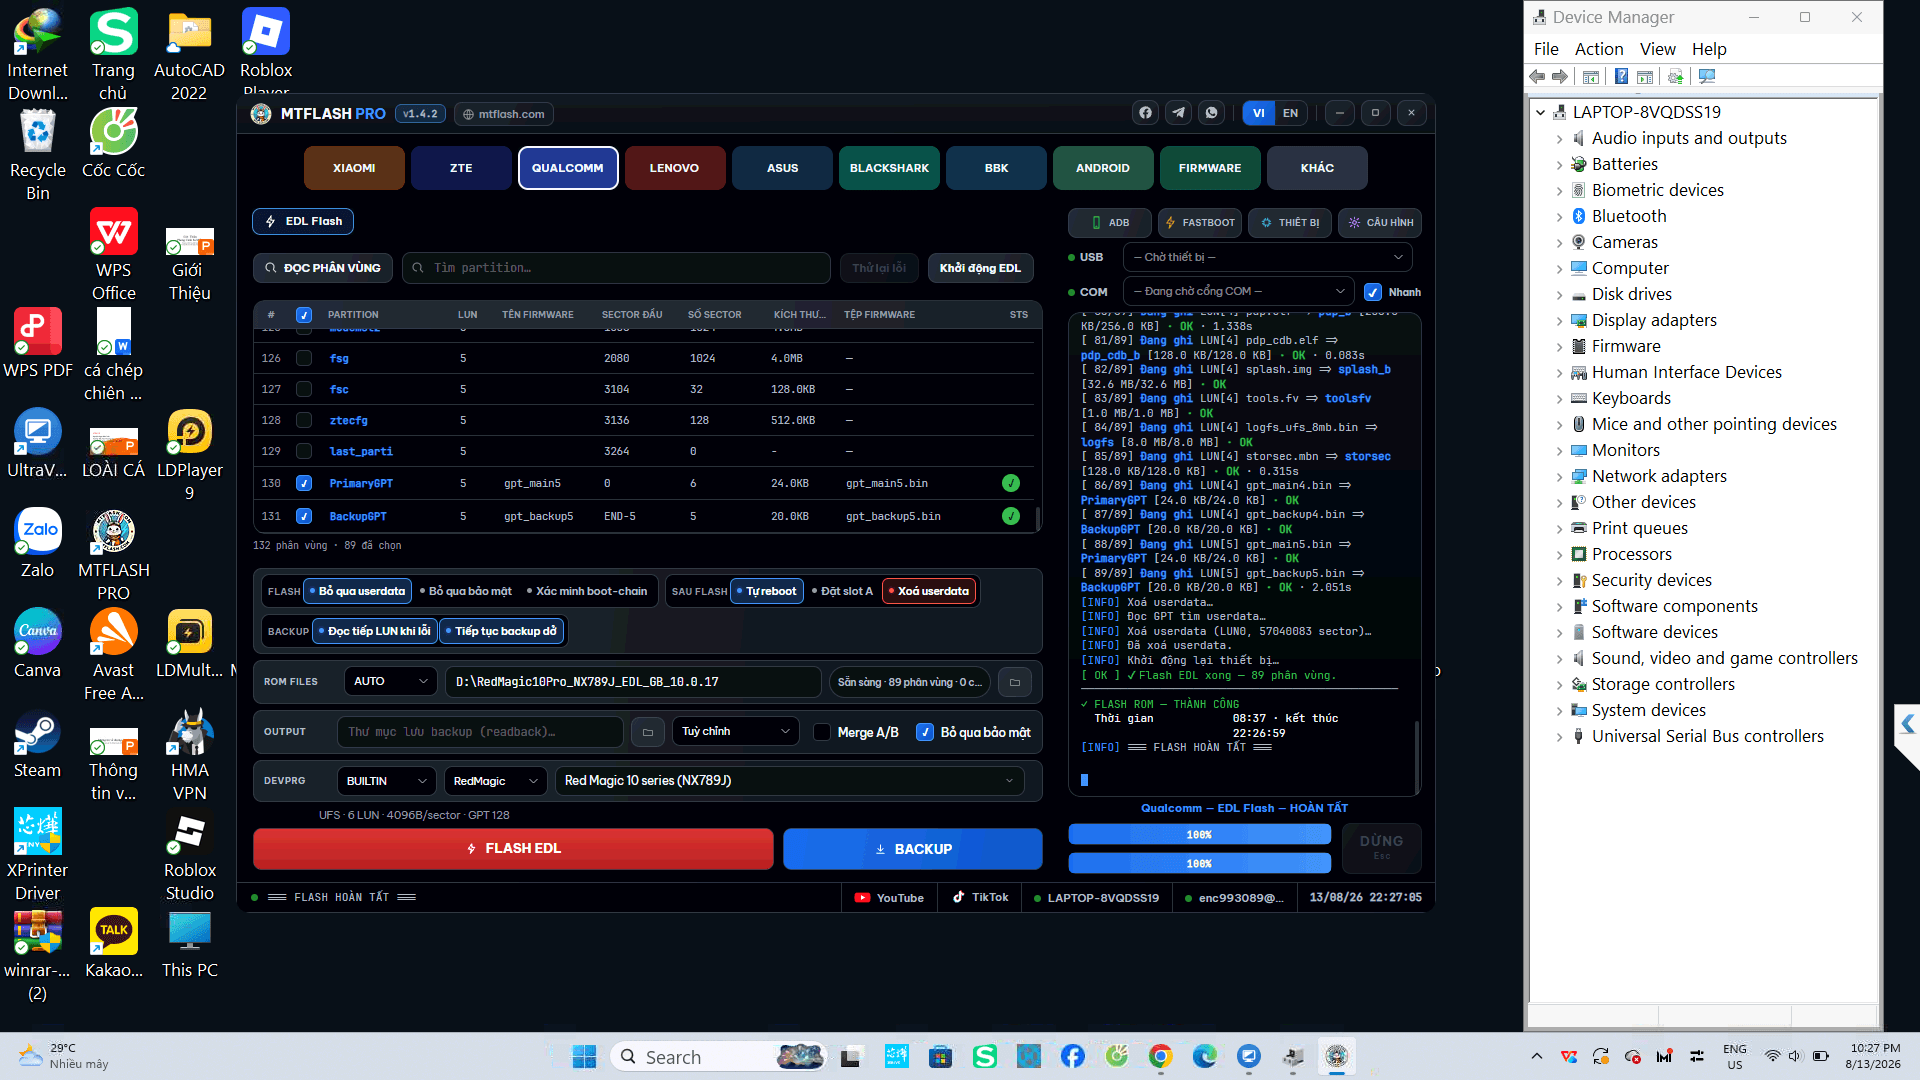Click the Facebook icon on the taskbar

(x=1072, y=1056)
